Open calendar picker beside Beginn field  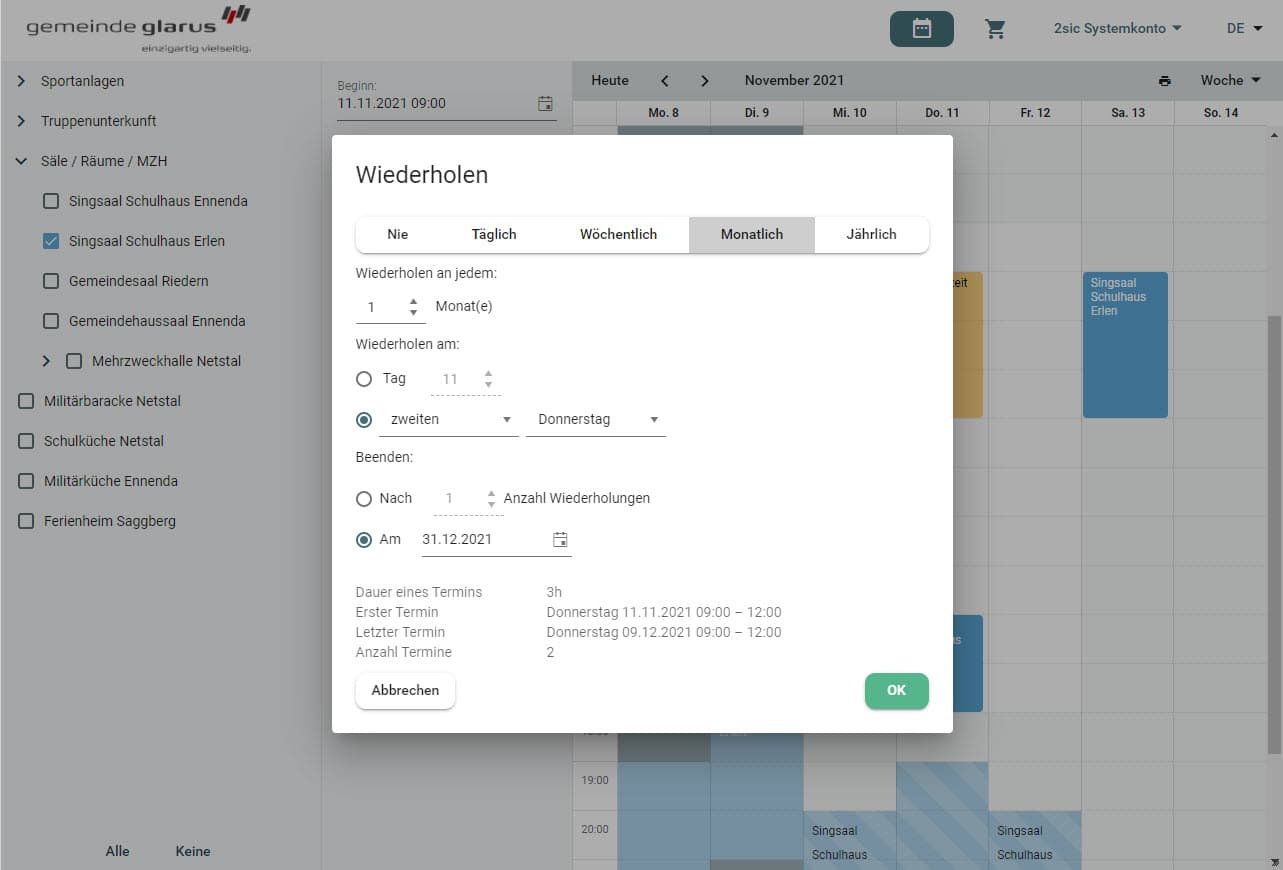(545, 103)
